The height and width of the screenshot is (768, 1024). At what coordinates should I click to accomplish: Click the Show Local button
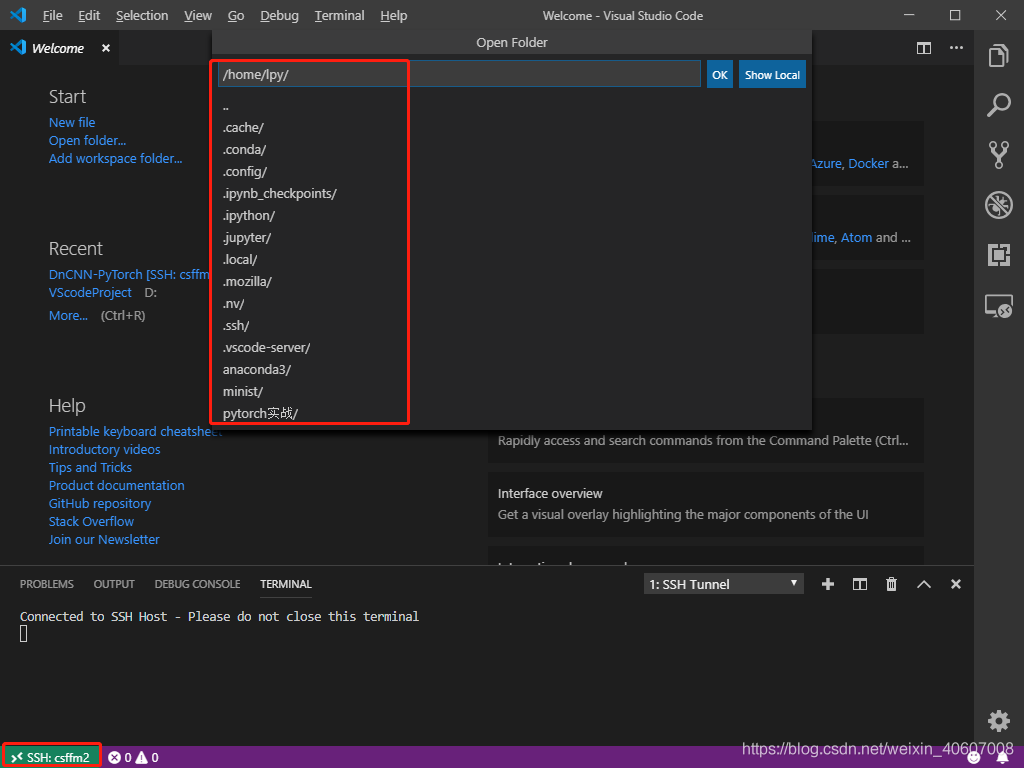coord(772,75)
